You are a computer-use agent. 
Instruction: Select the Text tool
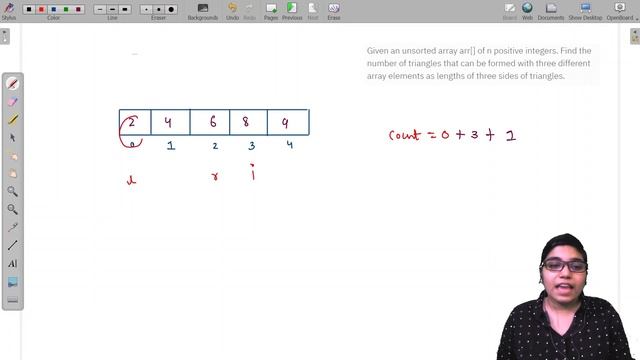pyautogui.click(x=13, y=264)
